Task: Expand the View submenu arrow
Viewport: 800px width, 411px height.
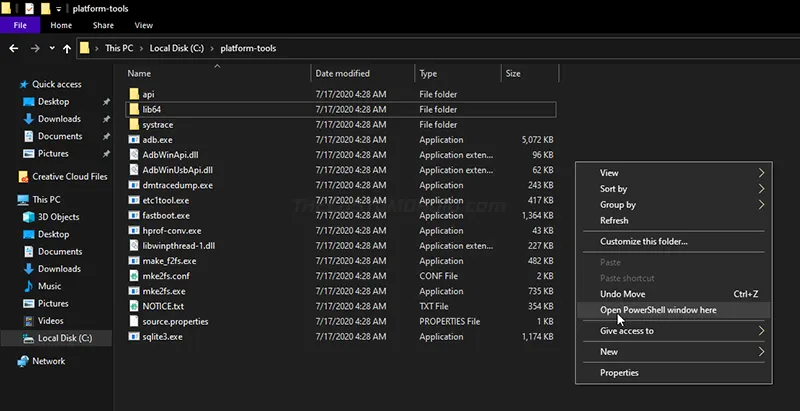Action: coord(761,173)
